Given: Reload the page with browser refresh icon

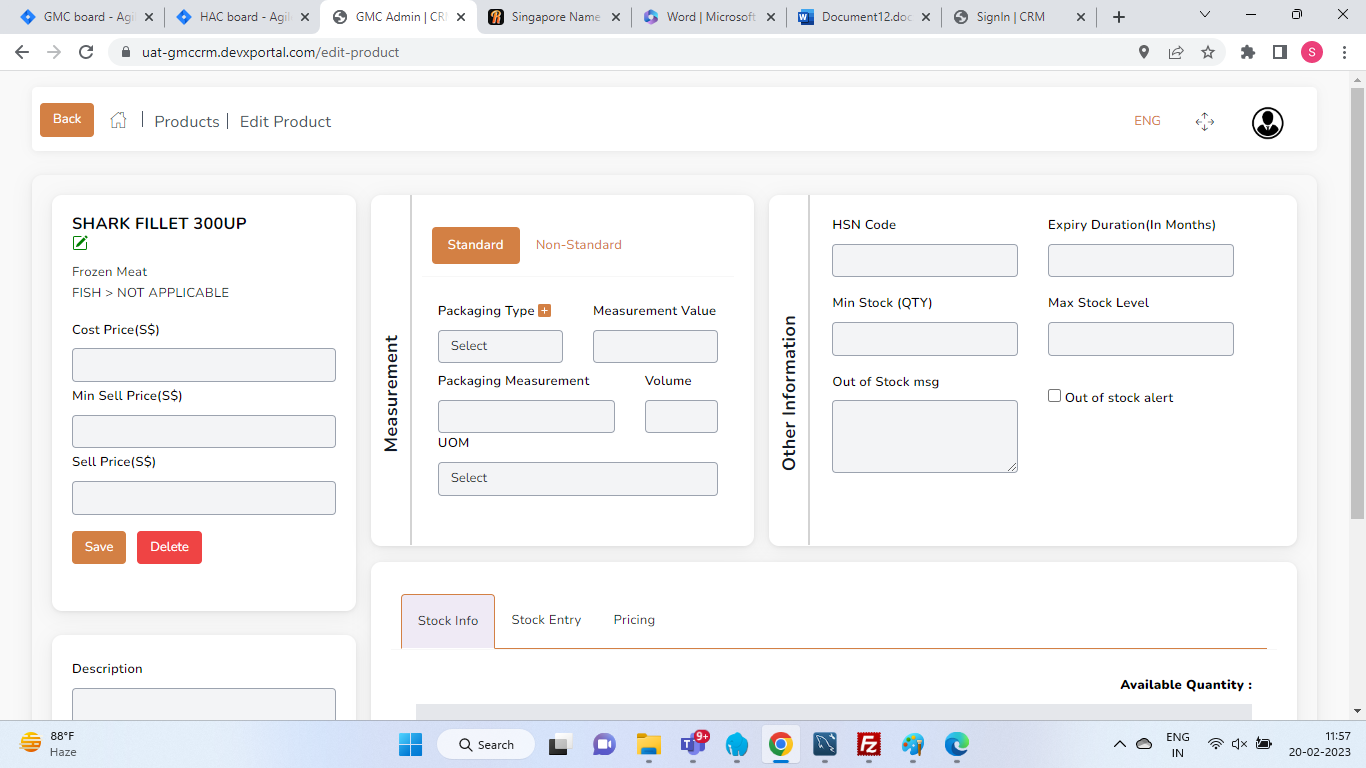Looking at the screenshot, I should coord(86,52).
